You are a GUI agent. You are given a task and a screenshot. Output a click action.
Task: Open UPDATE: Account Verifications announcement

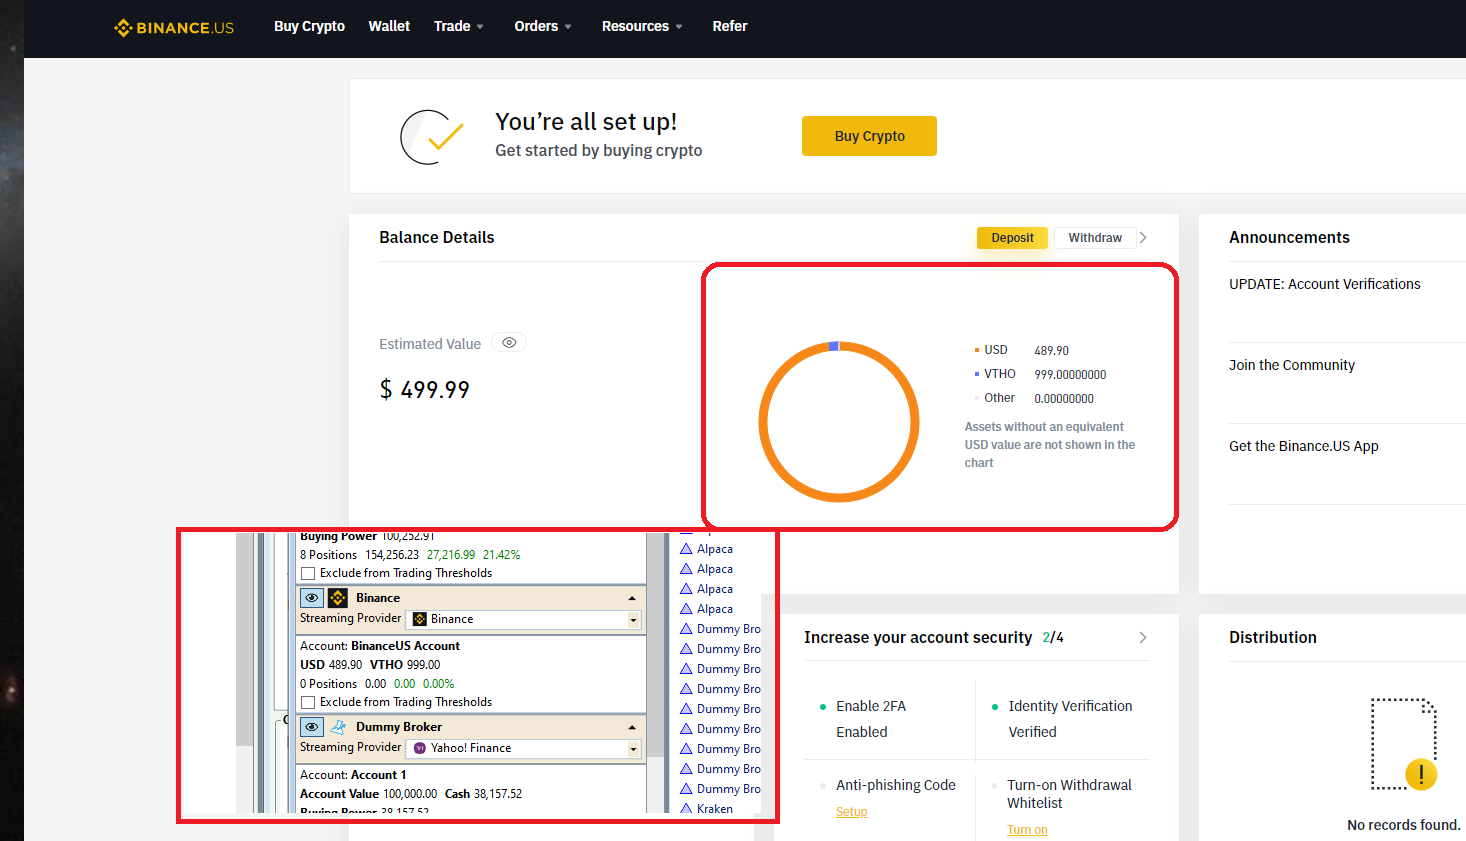pos(1325,284)
